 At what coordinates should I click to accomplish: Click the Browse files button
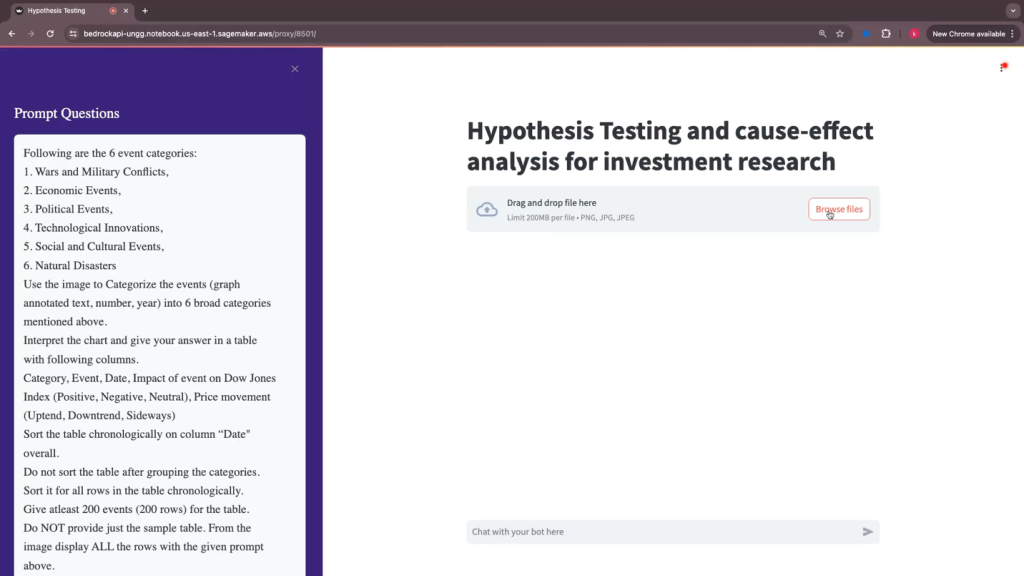tap(839, 209)
